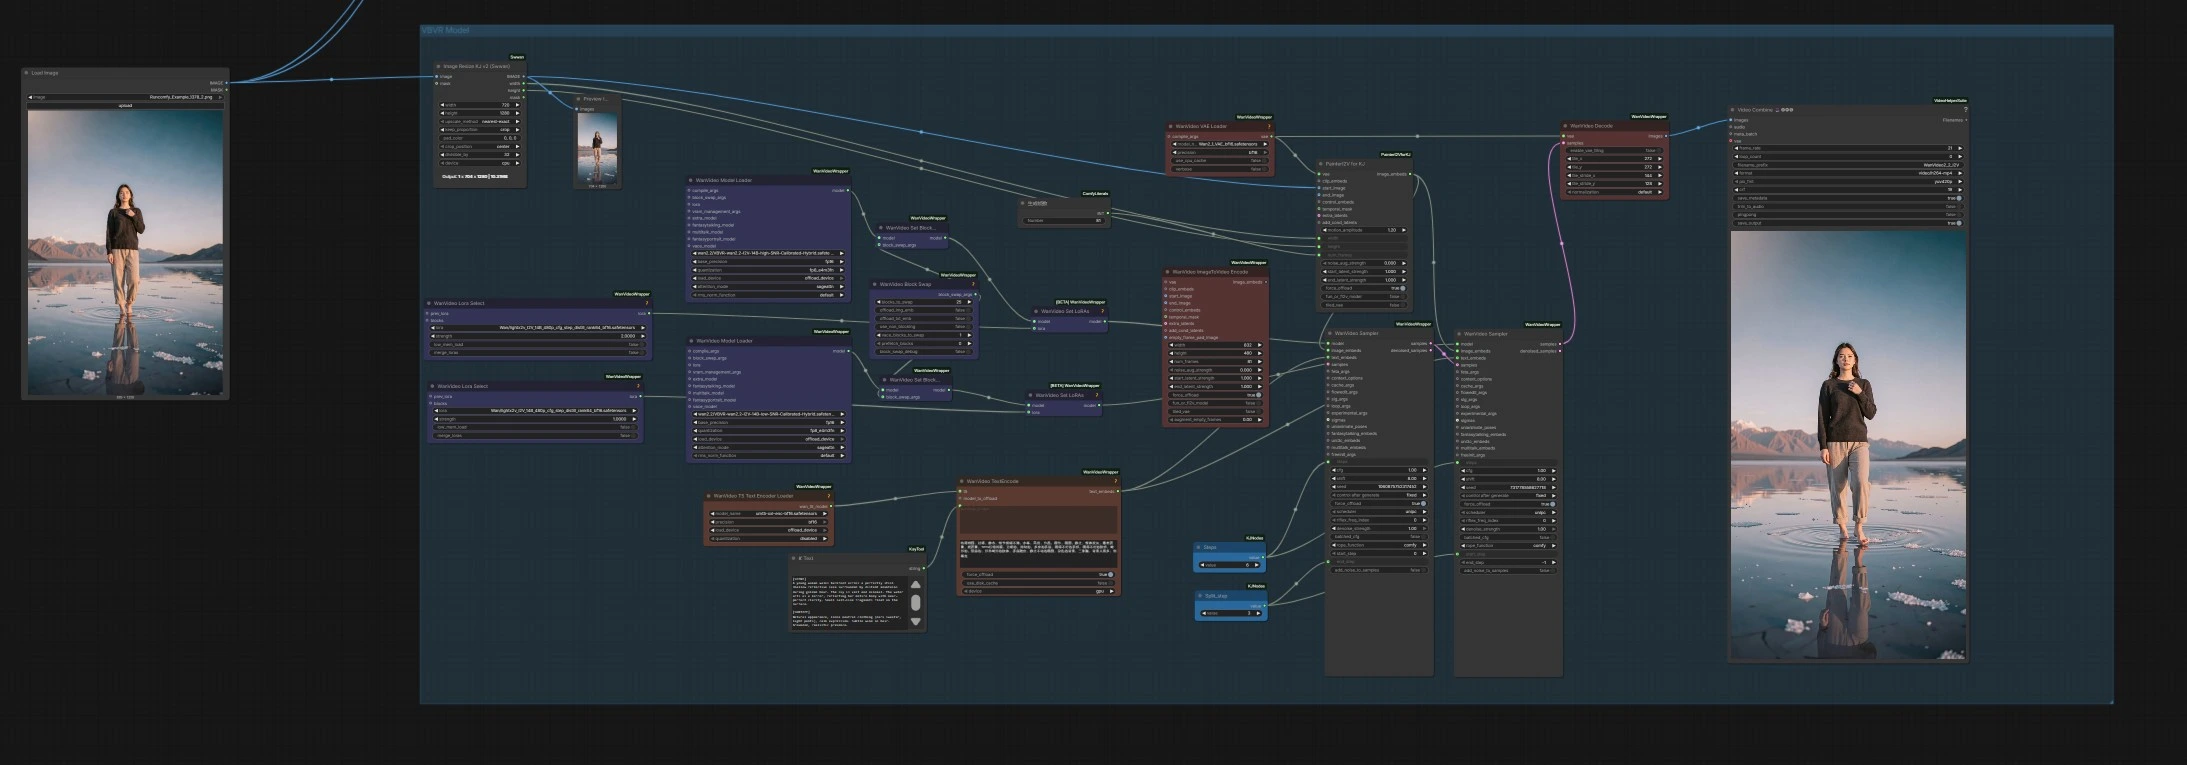Increase width arrow in Image Resize node
Image resolution: width=2187 pixels, height=765 pixels.
coord(517,105)
